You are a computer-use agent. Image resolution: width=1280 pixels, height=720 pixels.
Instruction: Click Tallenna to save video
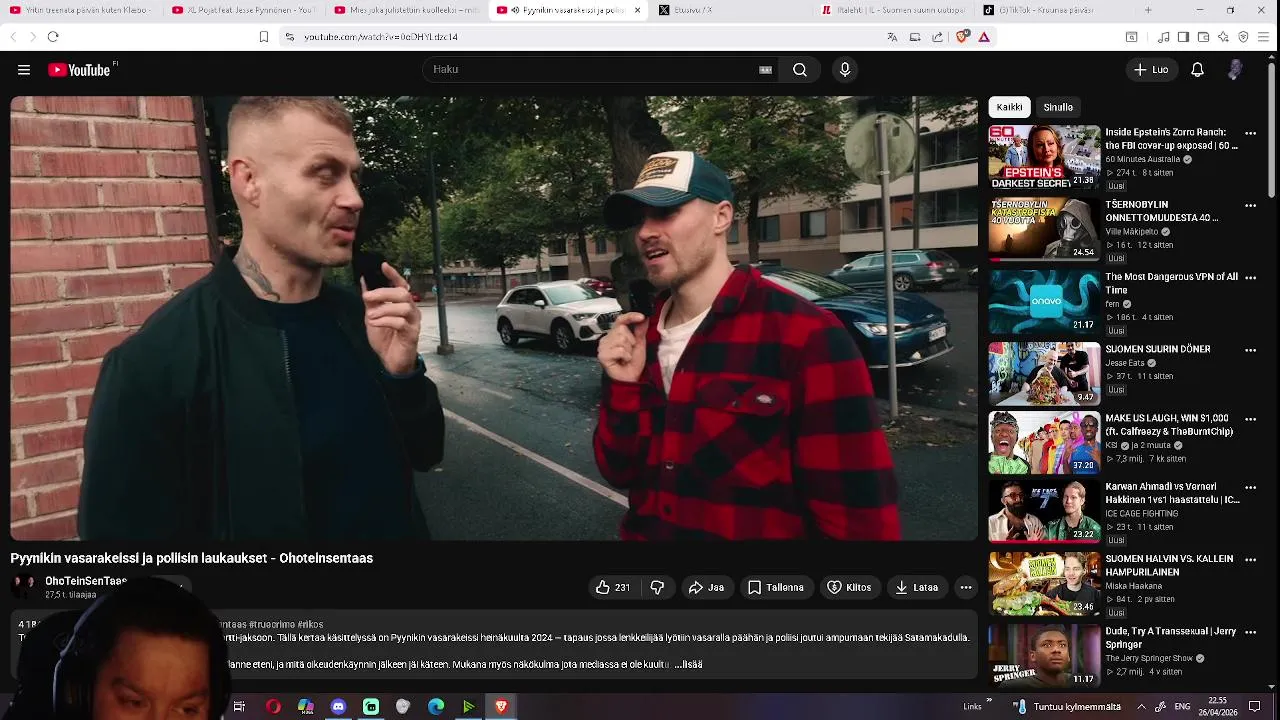click(x=776, y=588)
